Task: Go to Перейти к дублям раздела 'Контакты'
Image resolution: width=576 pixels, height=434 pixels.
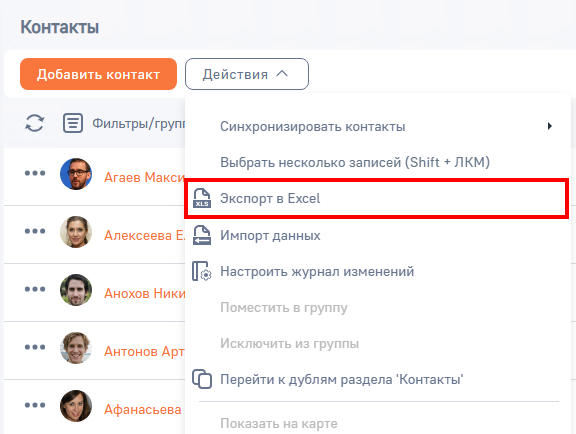Action: pyautogui.click(x=377, y=379)
